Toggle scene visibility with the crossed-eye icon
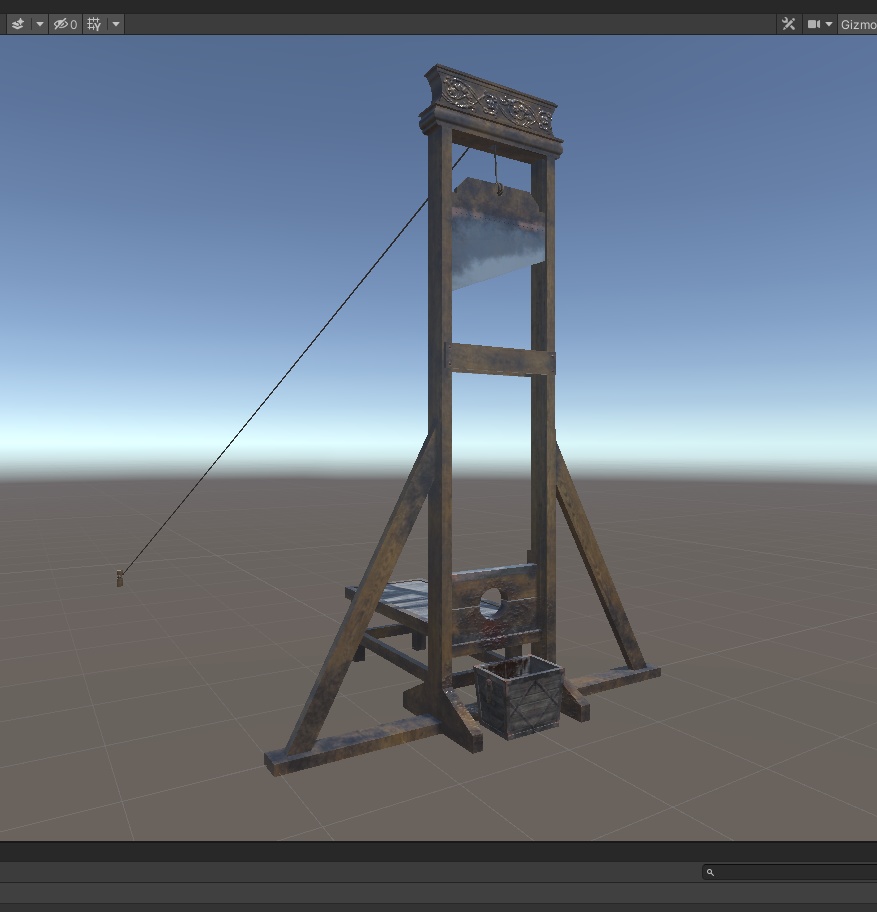877x912 pixels. click(x=59, y=23)
